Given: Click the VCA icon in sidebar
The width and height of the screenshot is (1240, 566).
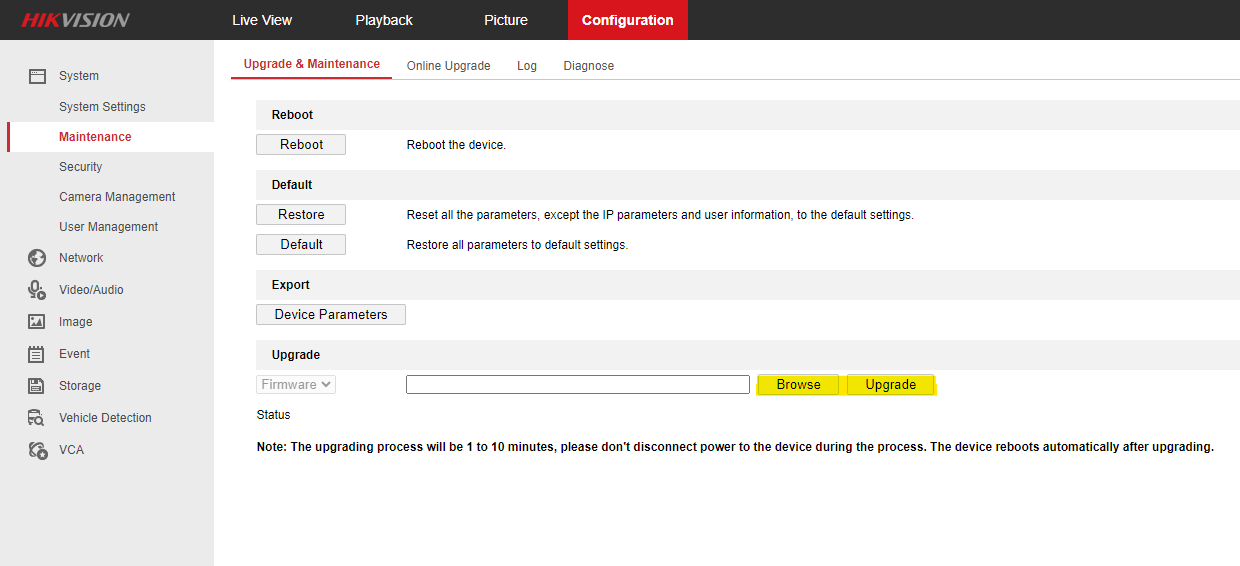Looking at the screenshot, I should coord(37,450).
